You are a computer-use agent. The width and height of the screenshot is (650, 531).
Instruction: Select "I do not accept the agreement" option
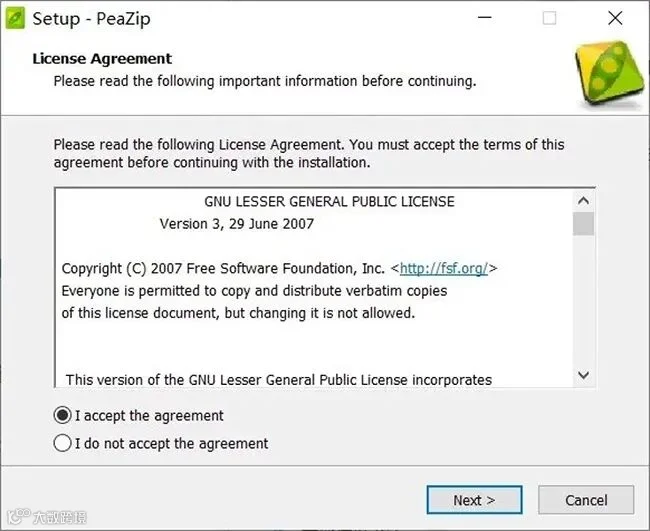point(63,443)
